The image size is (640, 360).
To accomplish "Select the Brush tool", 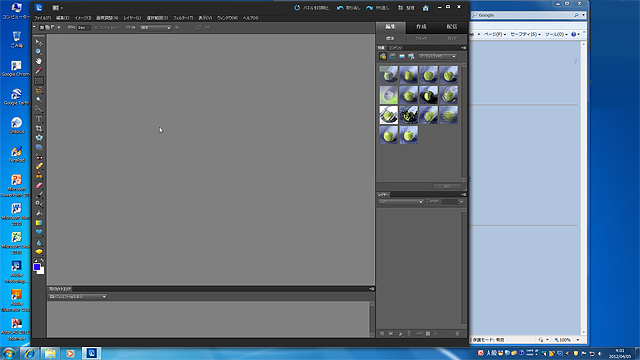I will pyautogui.click(x=39, y=195).
